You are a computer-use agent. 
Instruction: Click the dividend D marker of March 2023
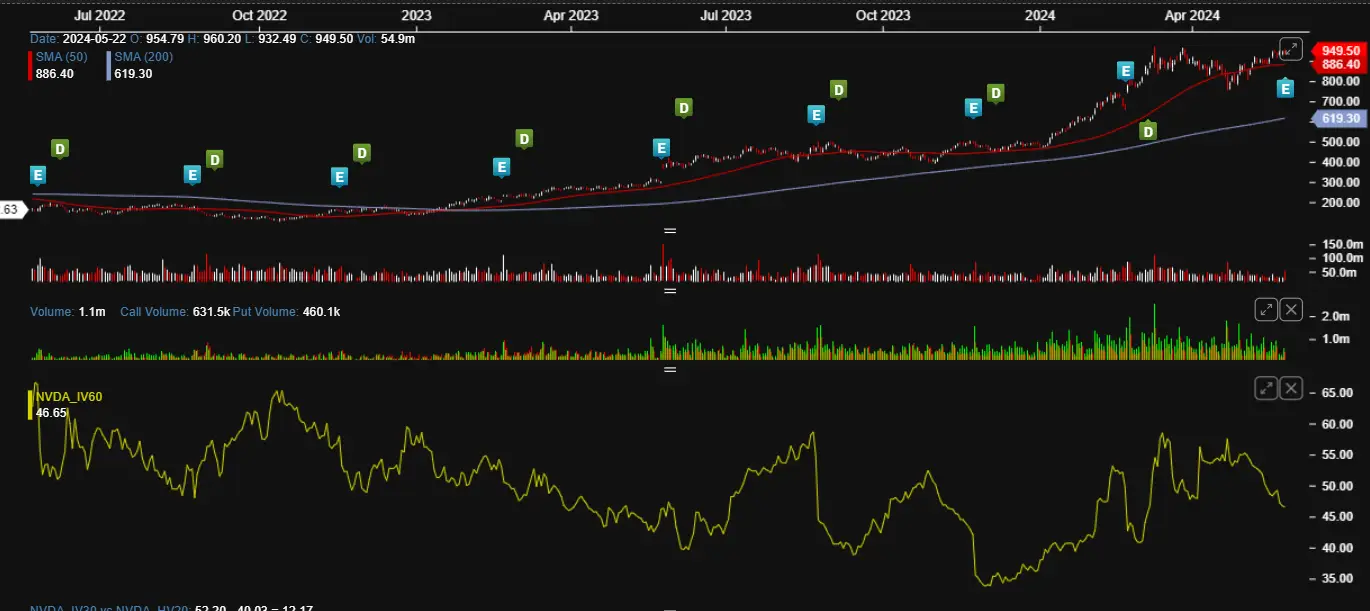523,138
